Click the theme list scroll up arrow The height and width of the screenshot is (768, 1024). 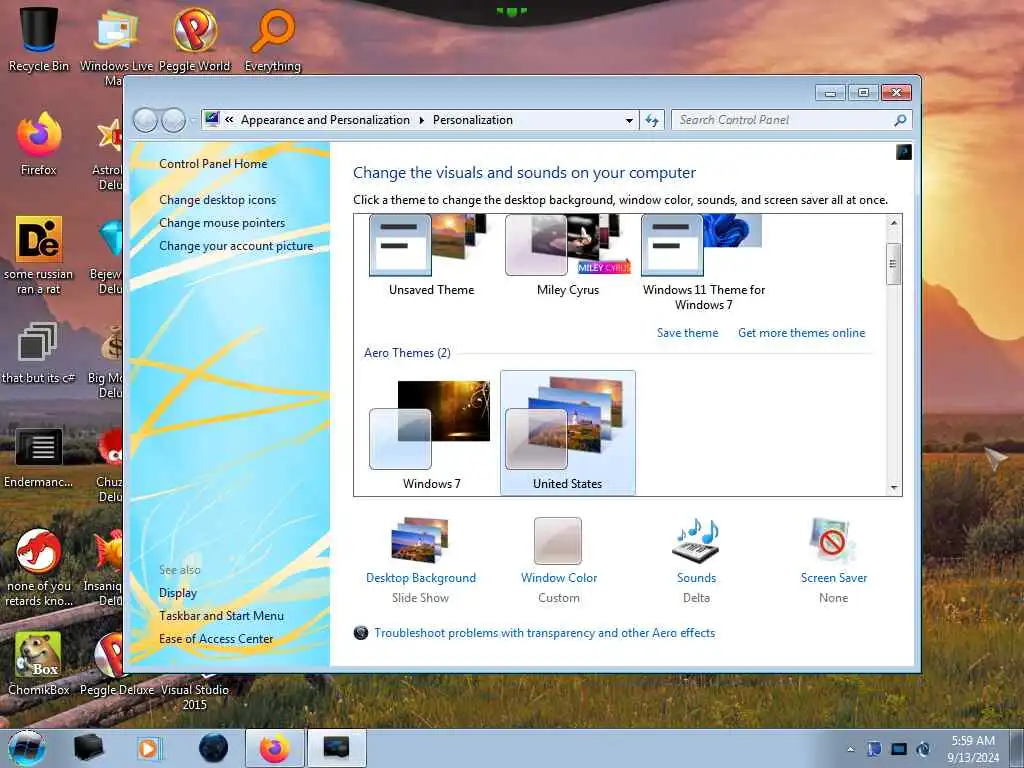pyautogui.click(x=893, y=223)
